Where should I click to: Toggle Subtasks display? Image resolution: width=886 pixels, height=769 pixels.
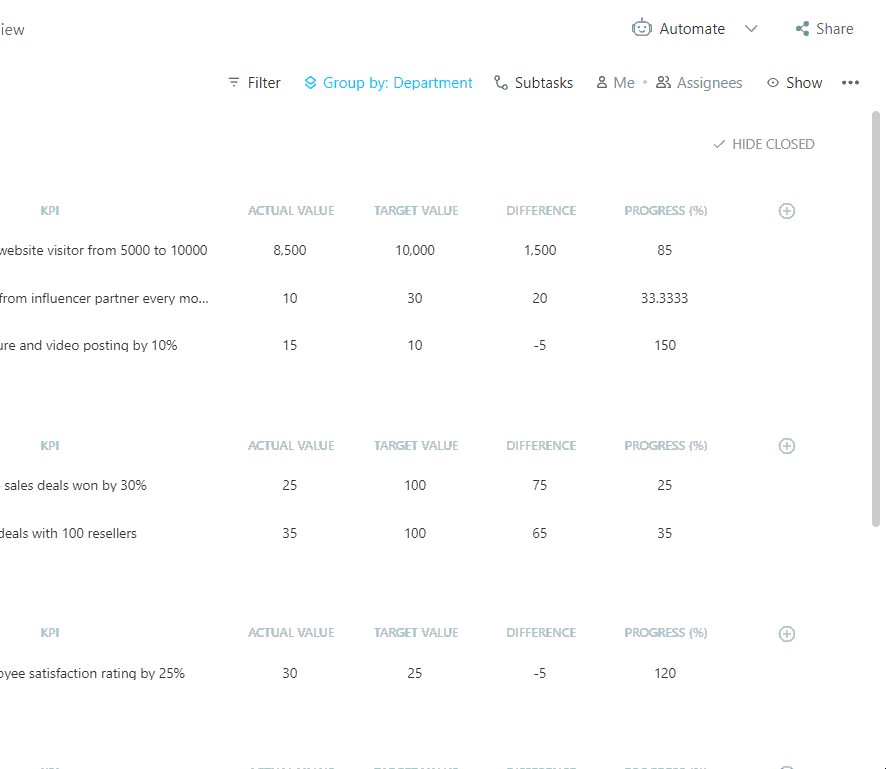(533, 83)
